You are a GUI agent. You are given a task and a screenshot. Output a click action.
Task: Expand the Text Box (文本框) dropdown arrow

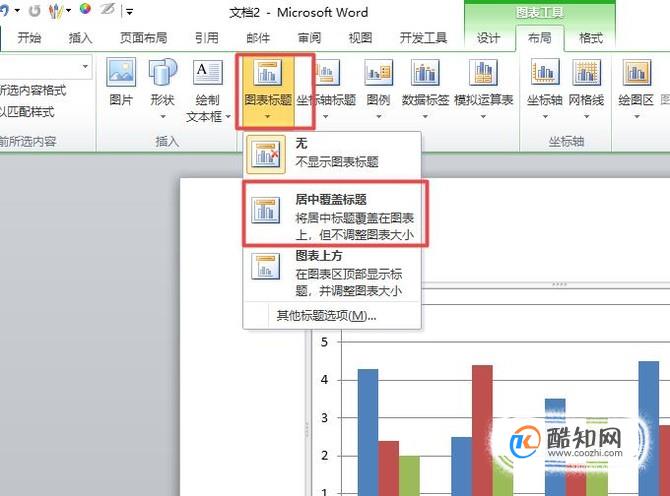tap(228, 116)
